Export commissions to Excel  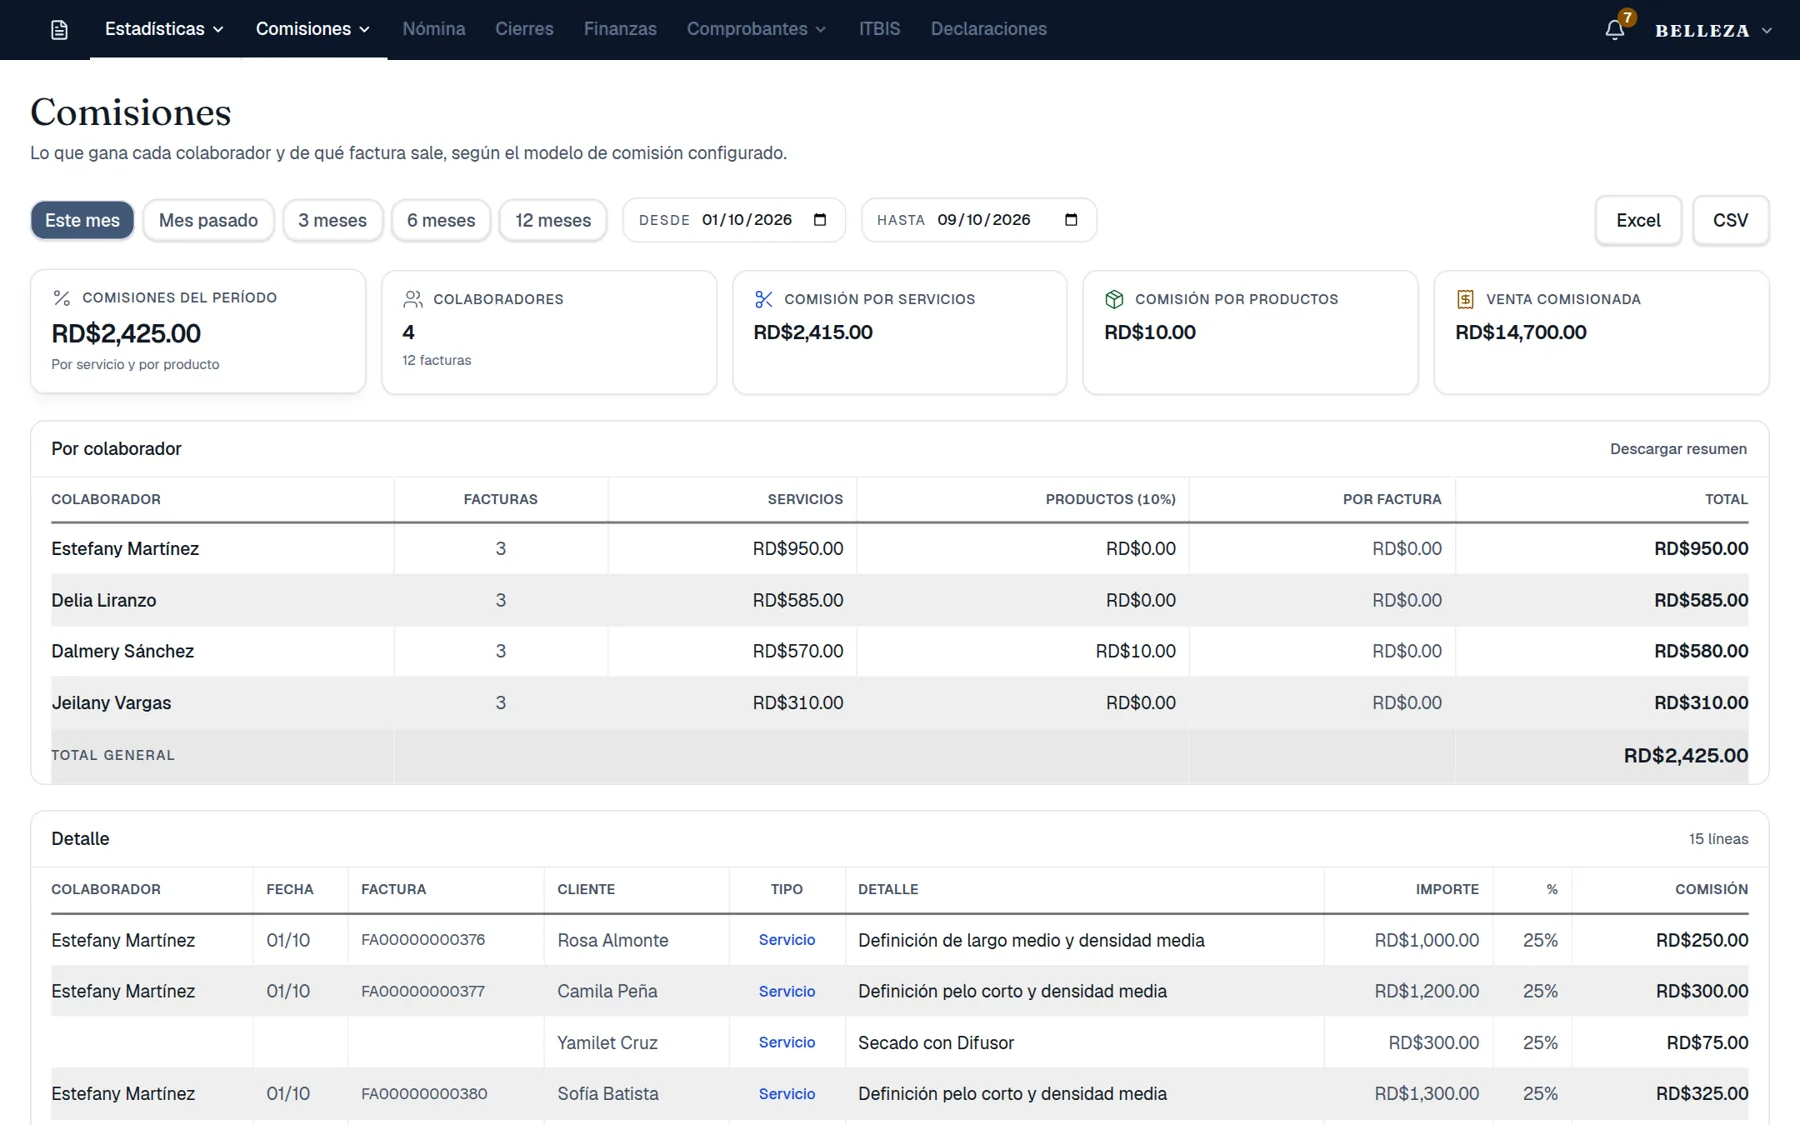coord(1638,220)
